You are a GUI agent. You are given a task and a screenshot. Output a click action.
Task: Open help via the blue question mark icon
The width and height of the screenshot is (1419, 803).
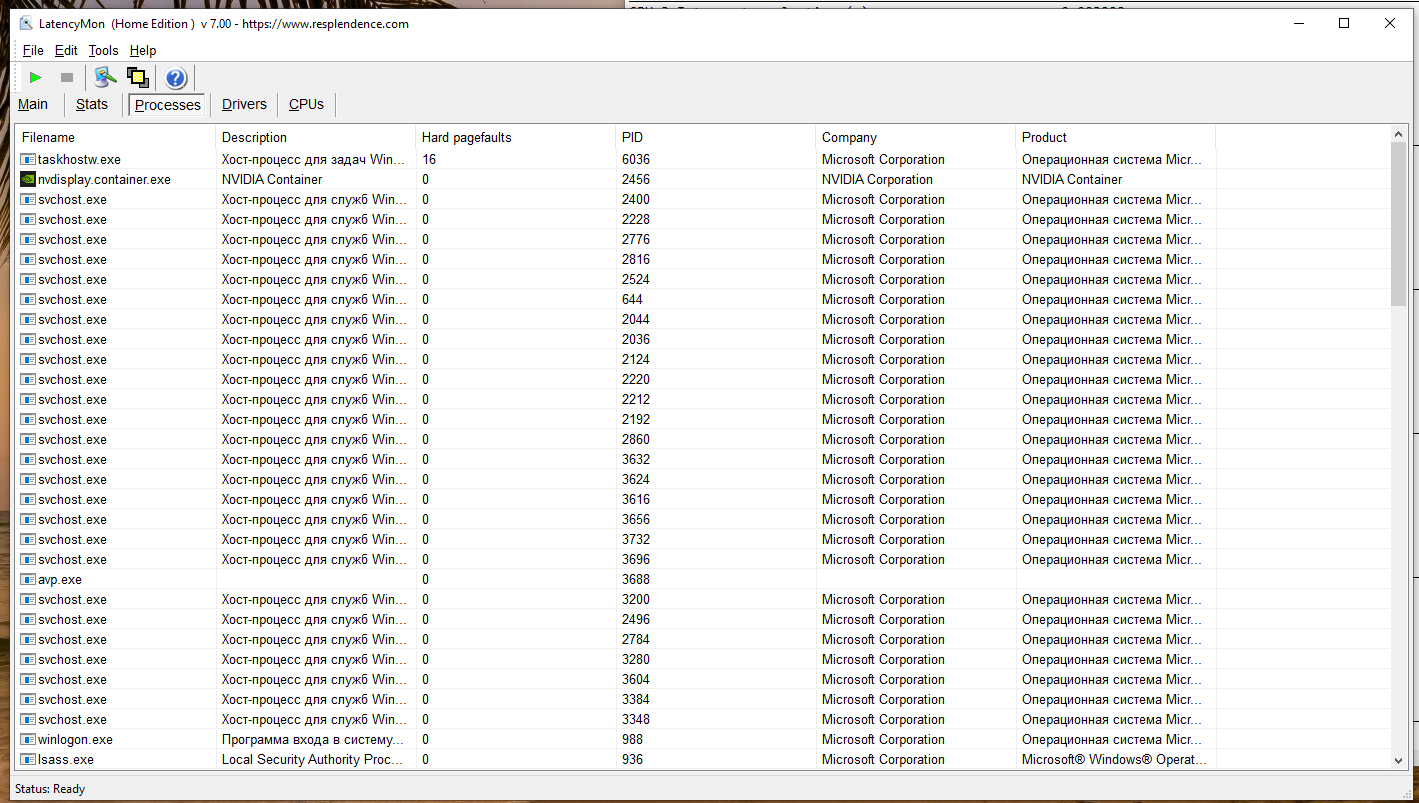176,78
